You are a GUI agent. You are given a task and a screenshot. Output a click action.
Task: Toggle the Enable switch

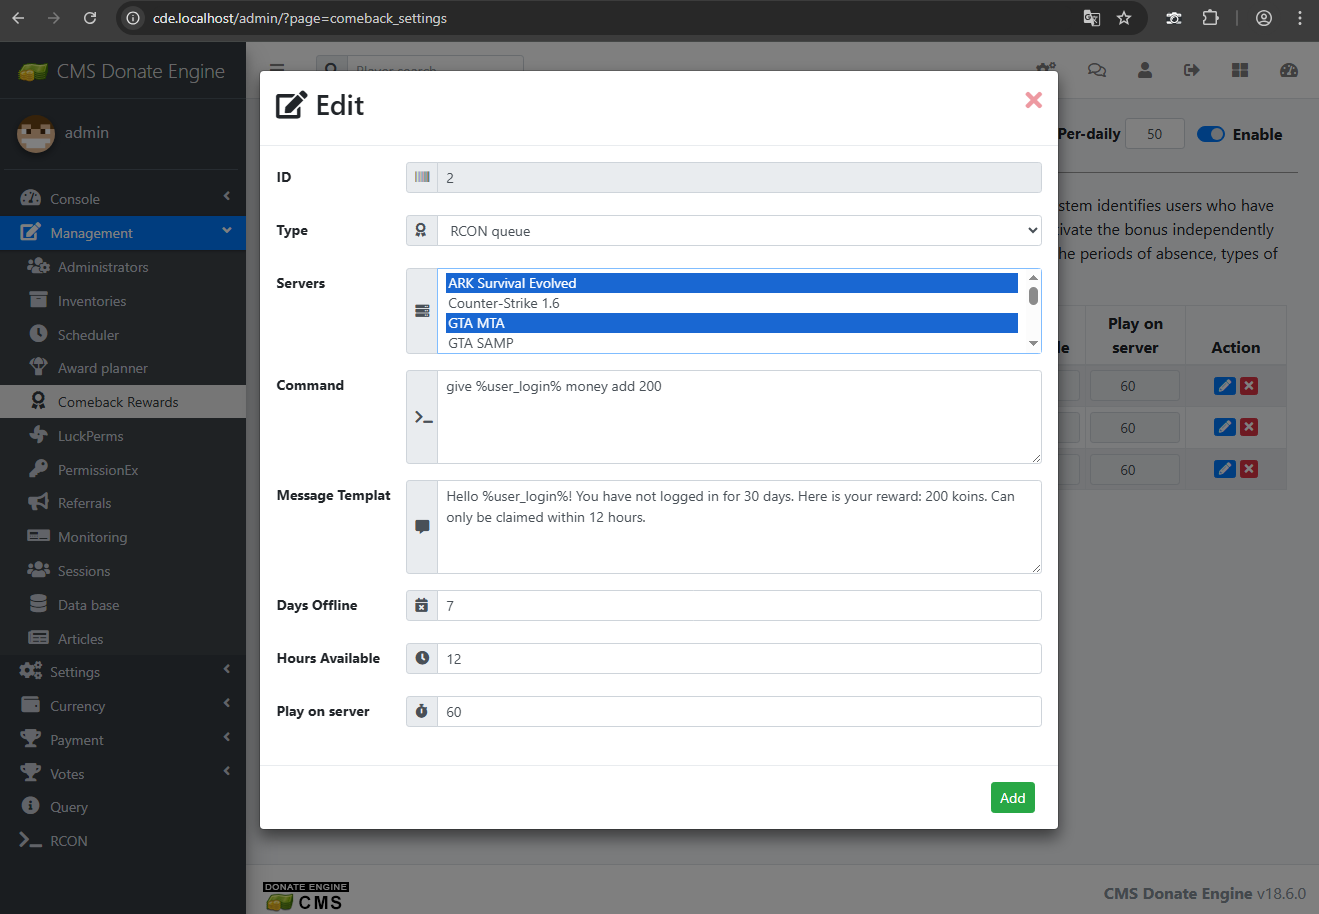[1211, 135]
